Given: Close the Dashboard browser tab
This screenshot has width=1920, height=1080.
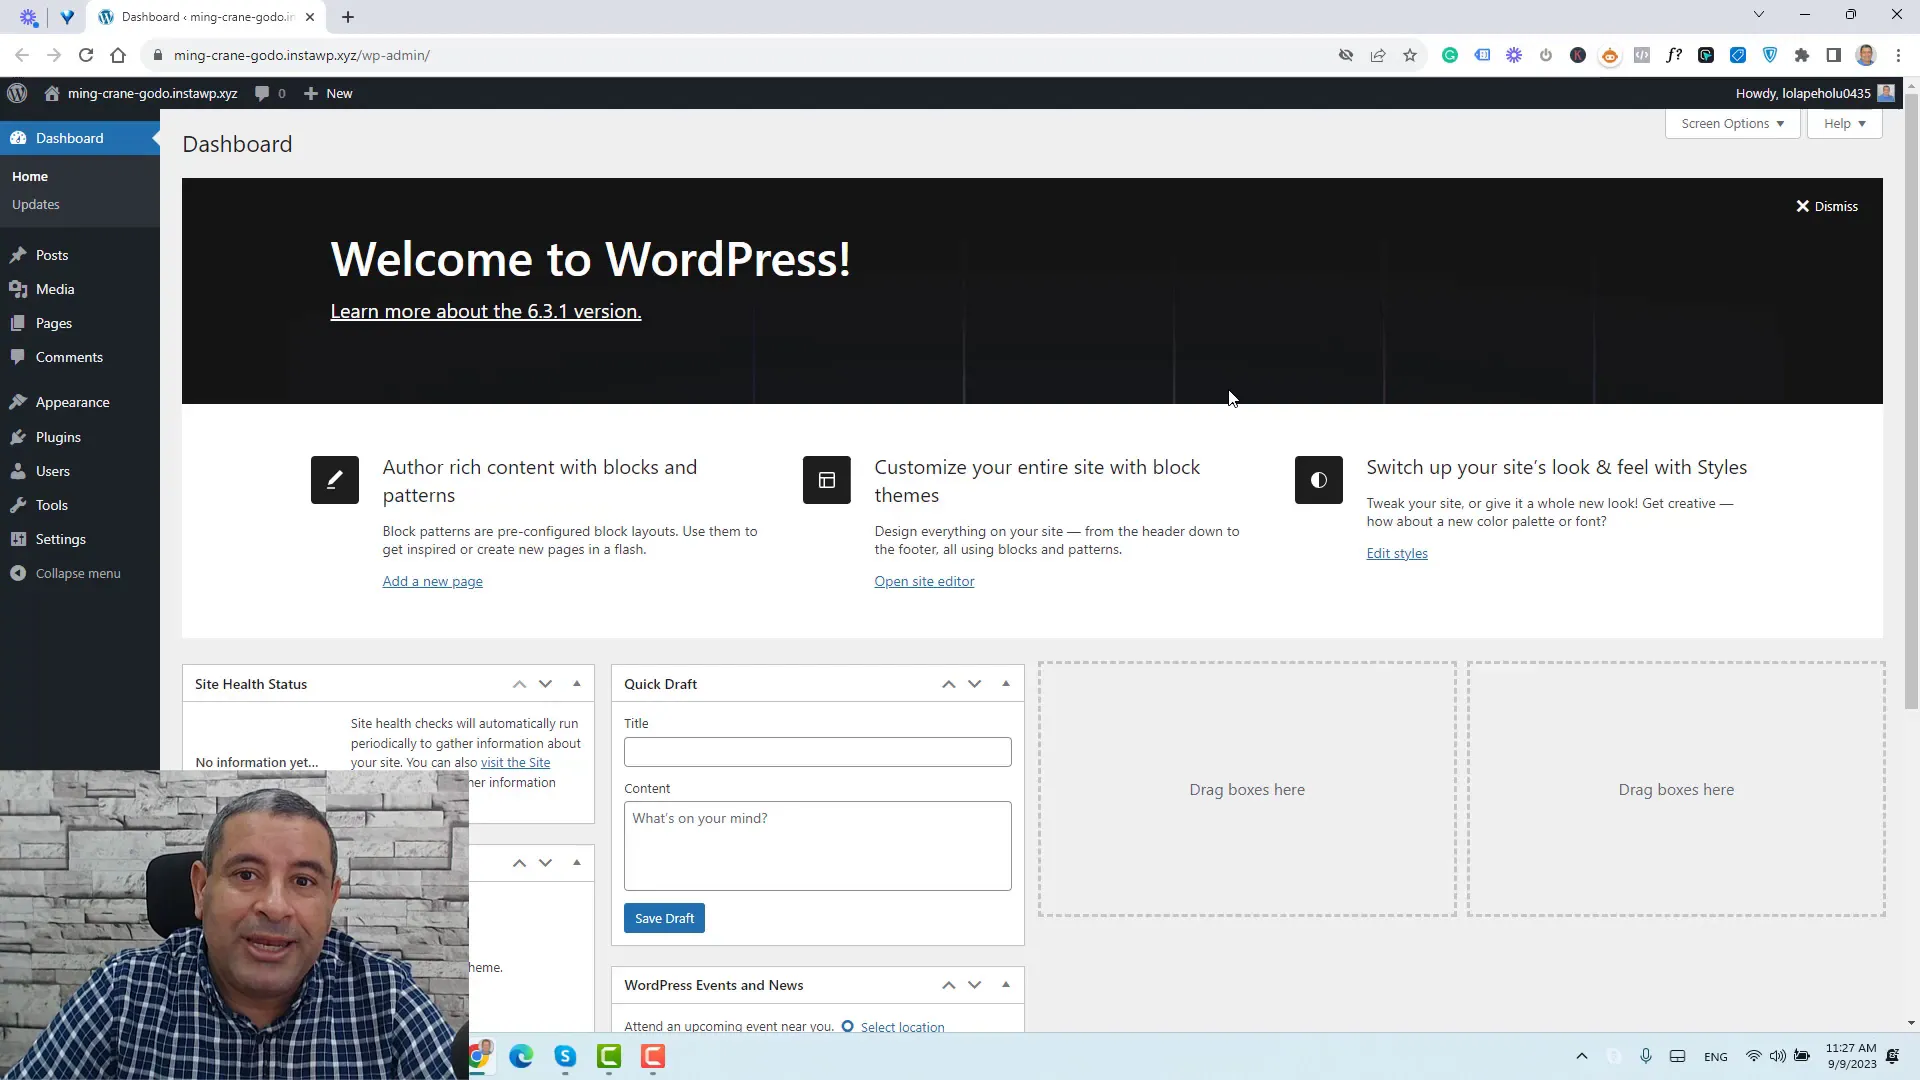Looking at the screenshot, I should click(310, 17).
